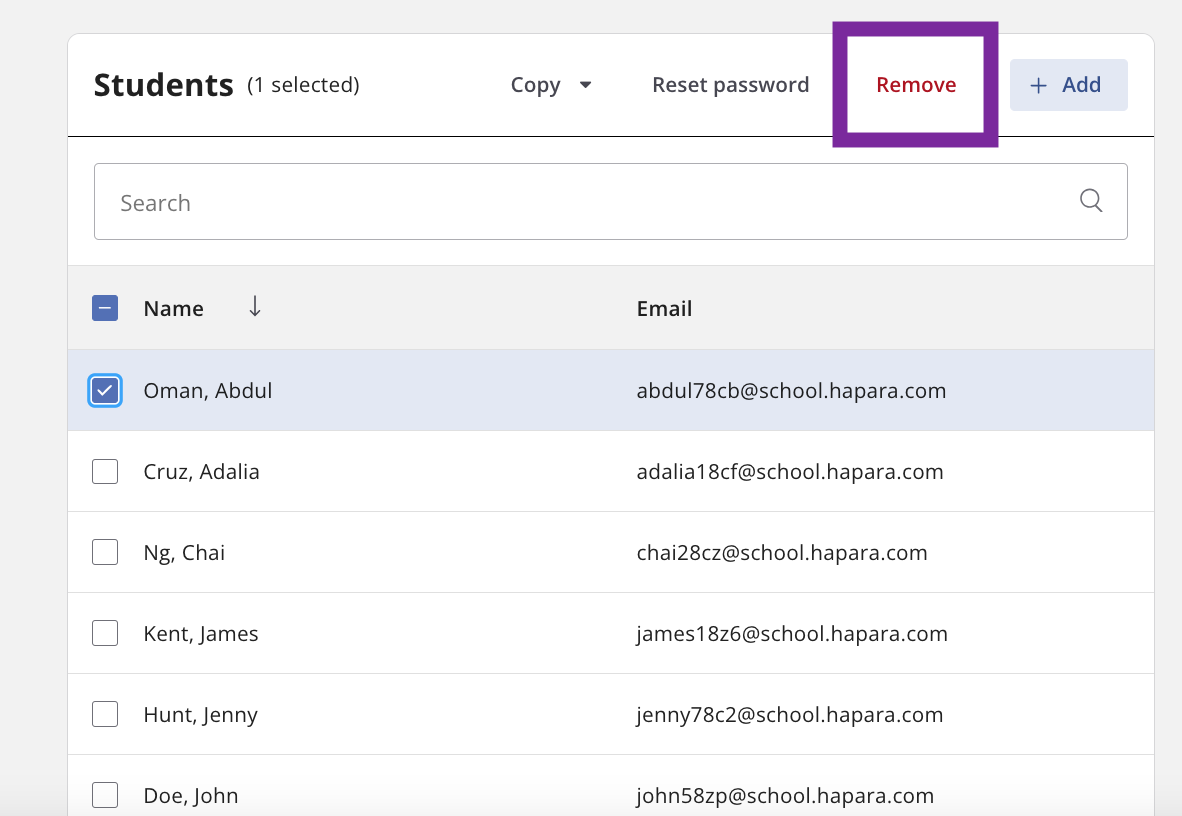Check the Kent, James checkbox
Screen dimensions: 1182x816
[x=105, y=633]
